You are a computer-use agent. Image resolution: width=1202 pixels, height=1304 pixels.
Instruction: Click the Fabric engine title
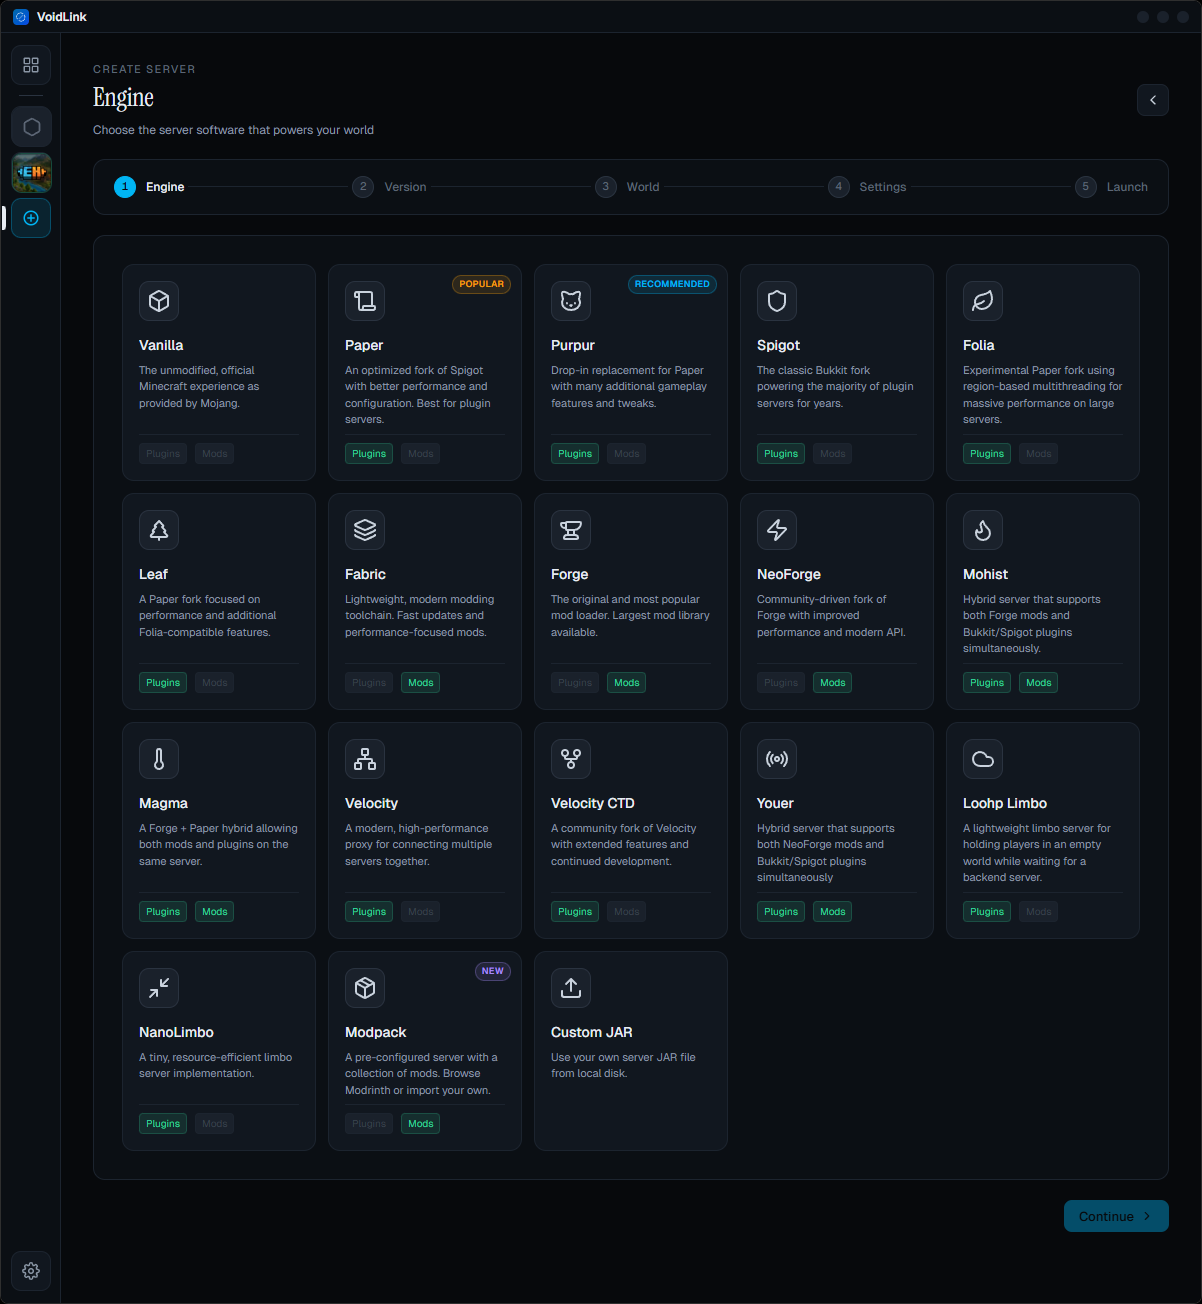[x=365, y=574]
